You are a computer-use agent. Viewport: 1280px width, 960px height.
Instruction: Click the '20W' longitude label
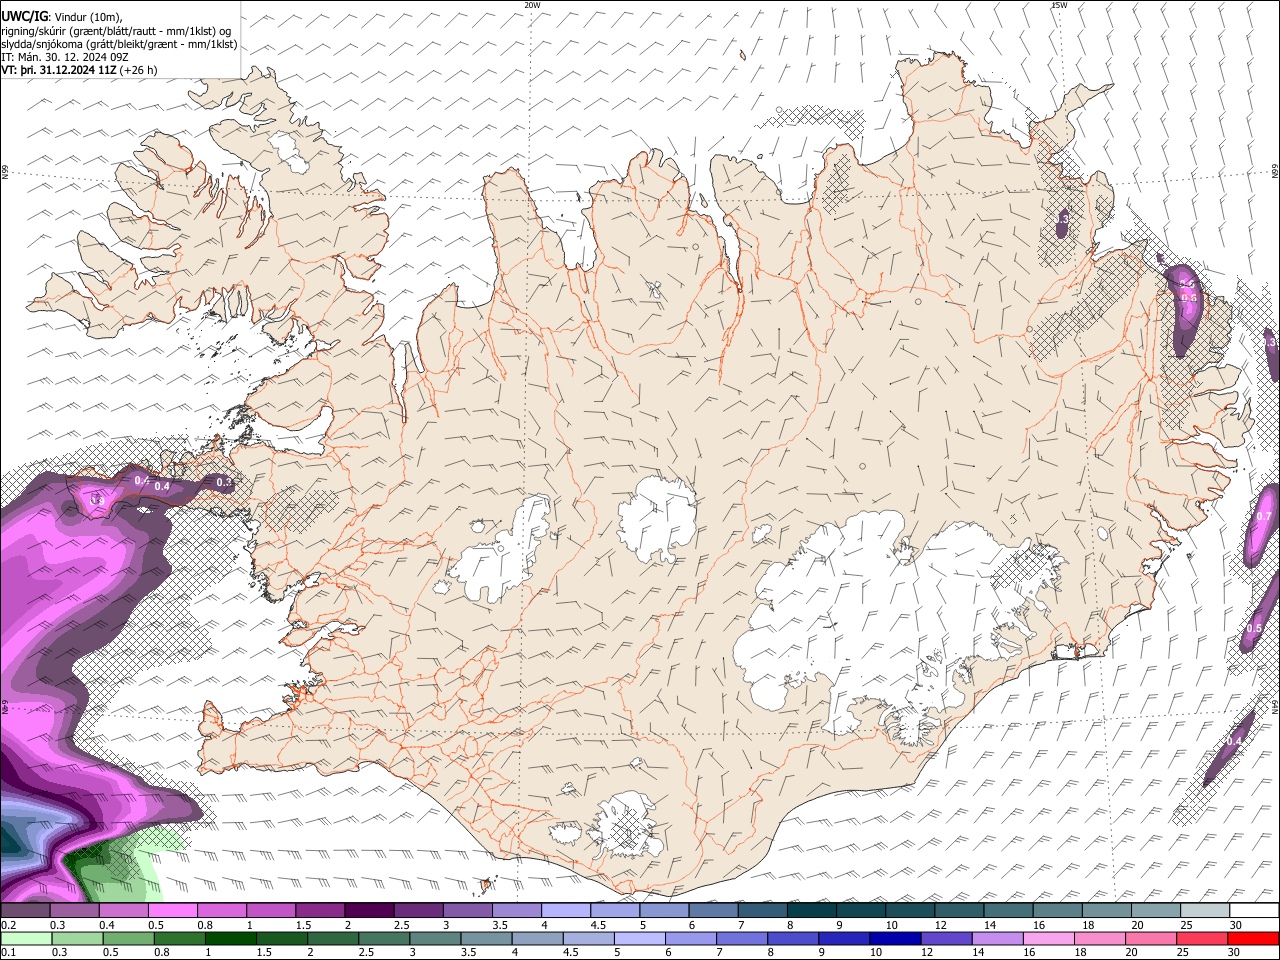(532, 5)
